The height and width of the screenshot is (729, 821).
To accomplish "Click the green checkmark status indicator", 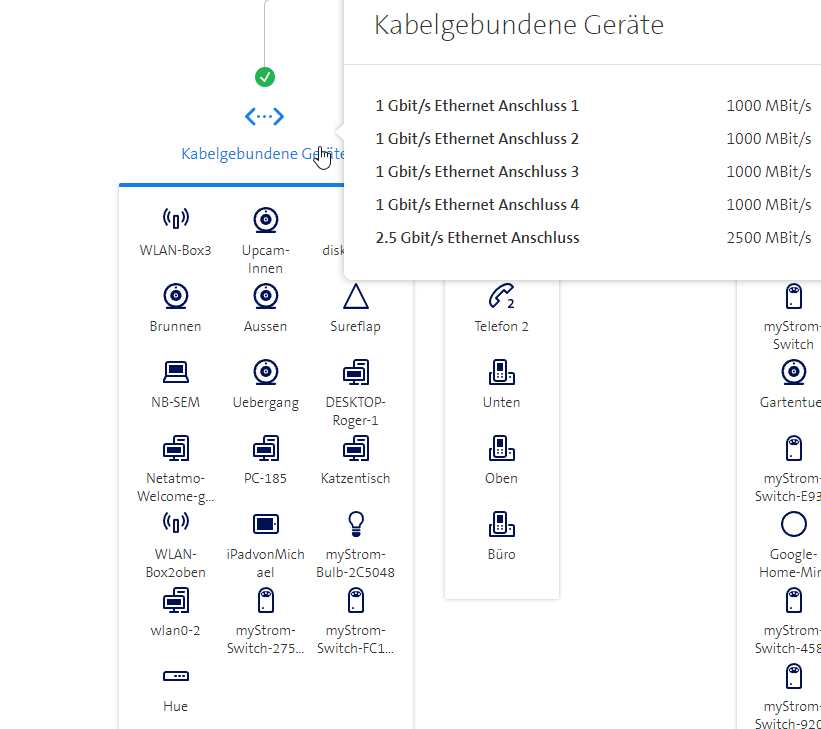I will coord(265,77).
